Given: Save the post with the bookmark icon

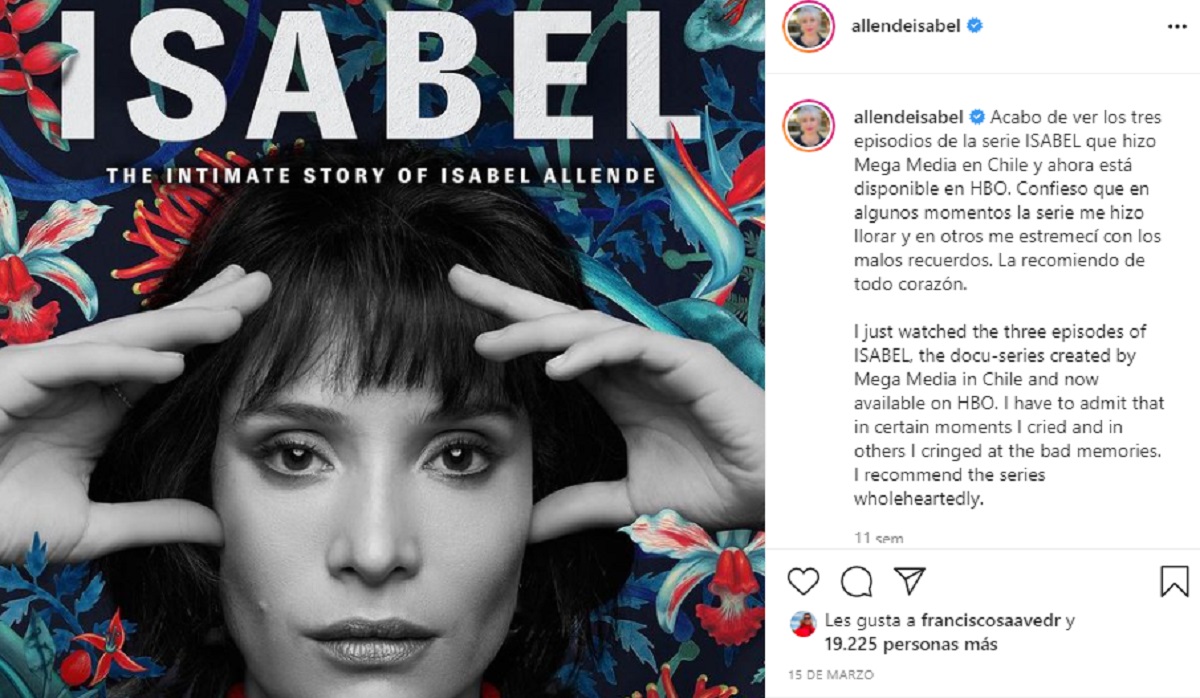Looking at the screenshot, I should coord(1174,581).
